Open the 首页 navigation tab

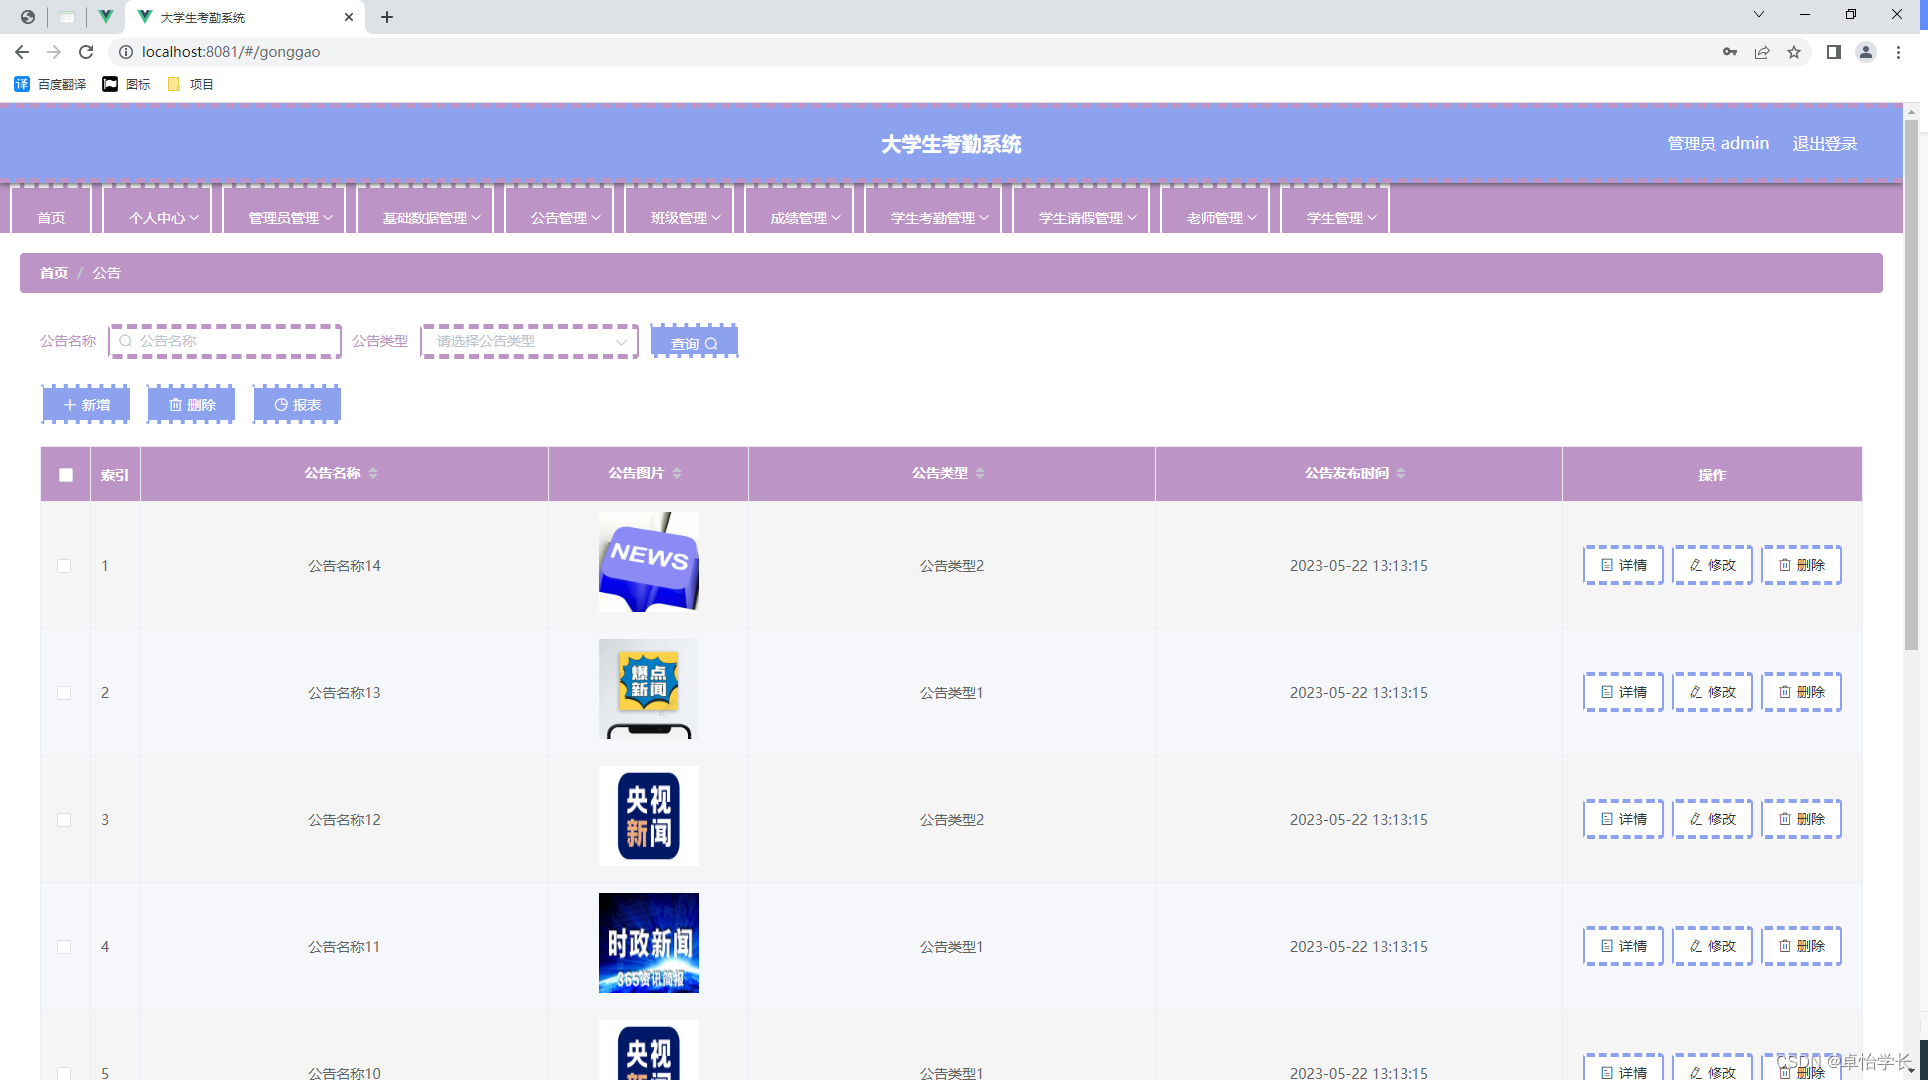(x=51, y=217)
